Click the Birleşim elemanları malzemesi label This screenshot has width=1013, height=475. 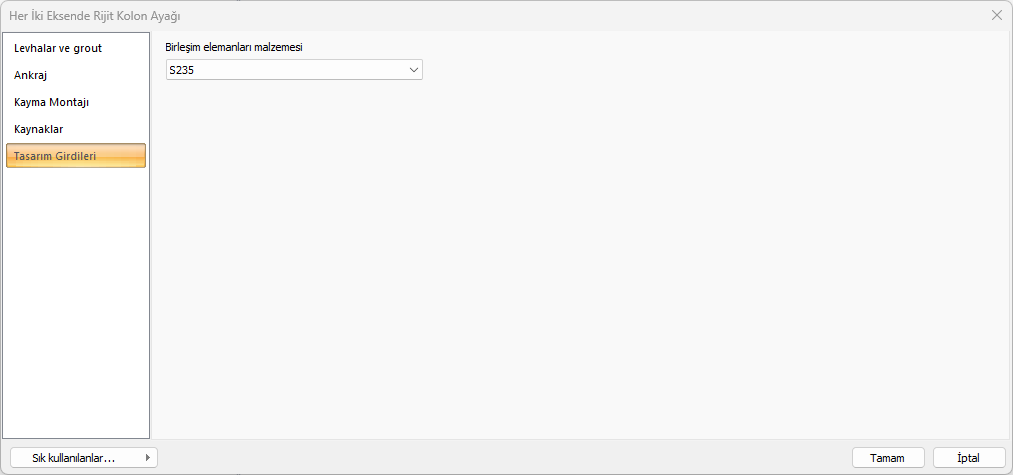click(233, 47)
